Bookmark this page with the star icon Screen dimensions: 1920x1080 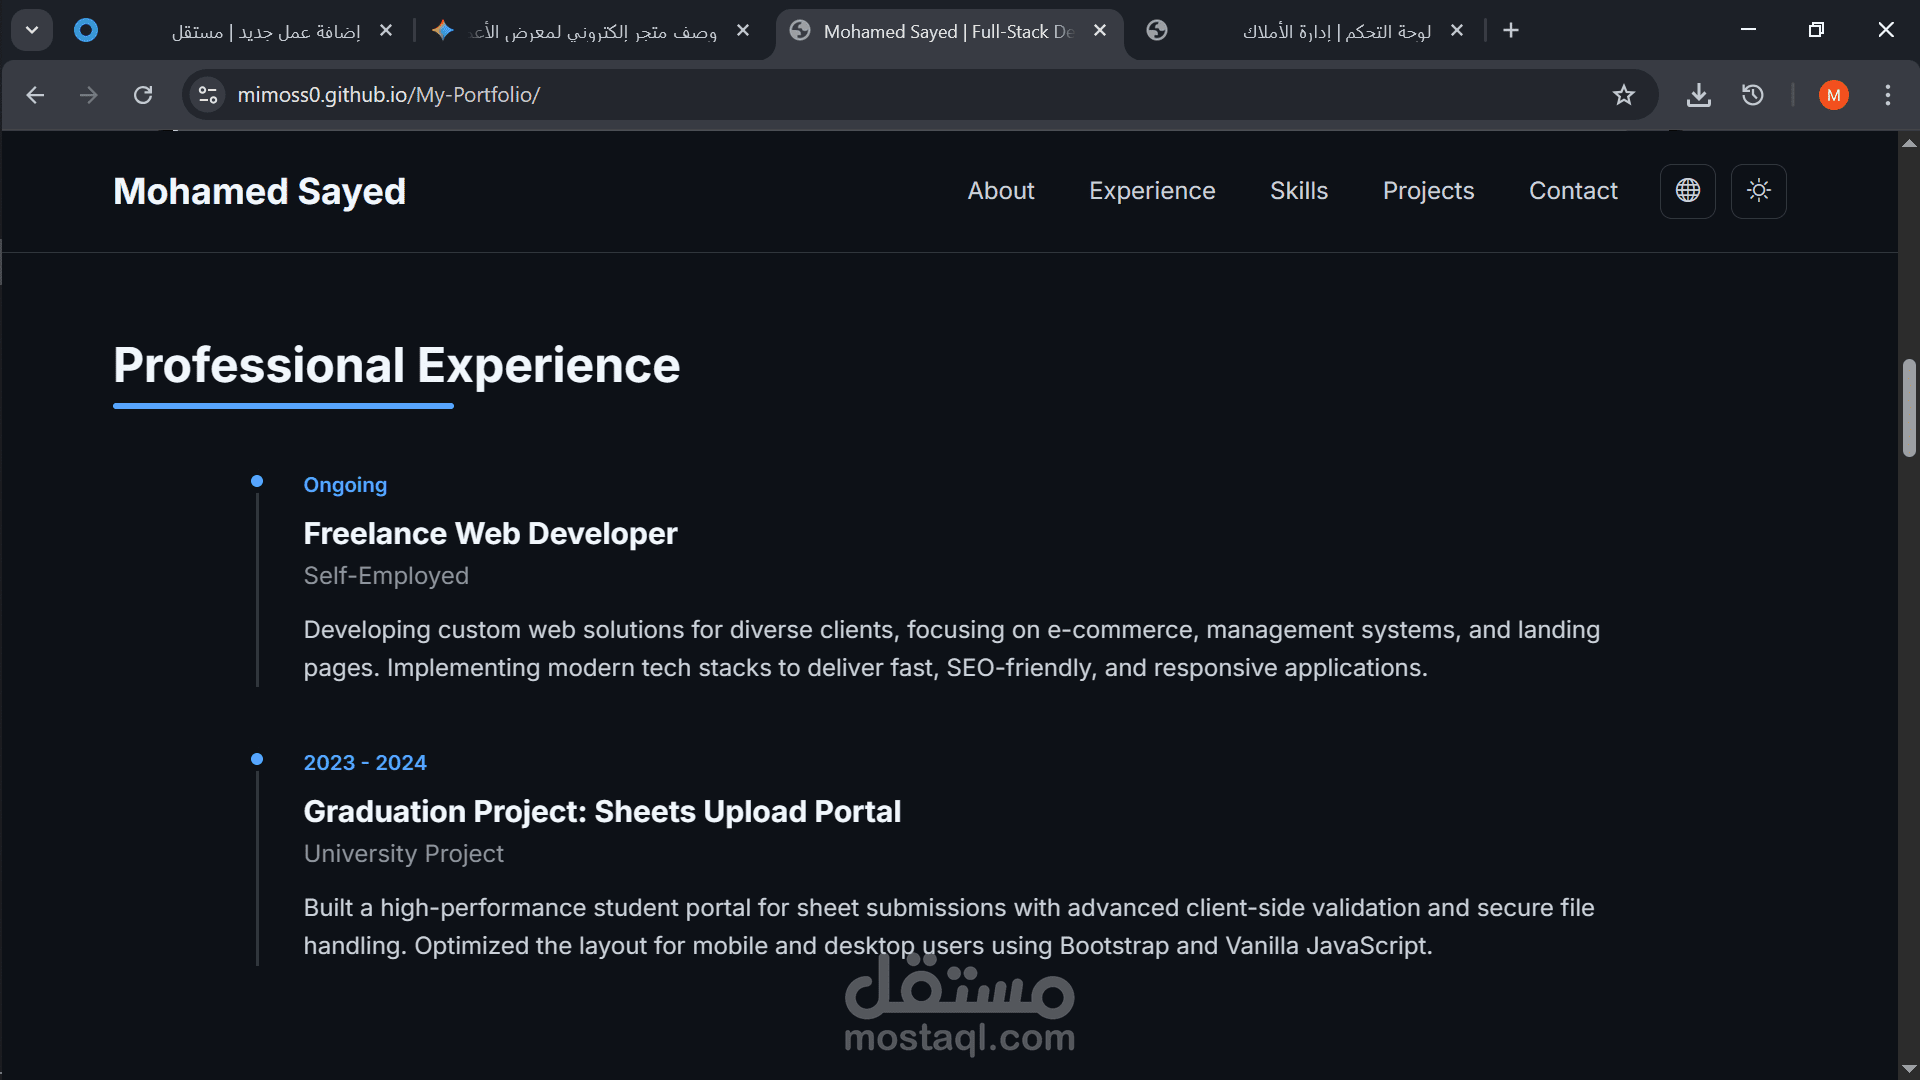[1623, 95]
